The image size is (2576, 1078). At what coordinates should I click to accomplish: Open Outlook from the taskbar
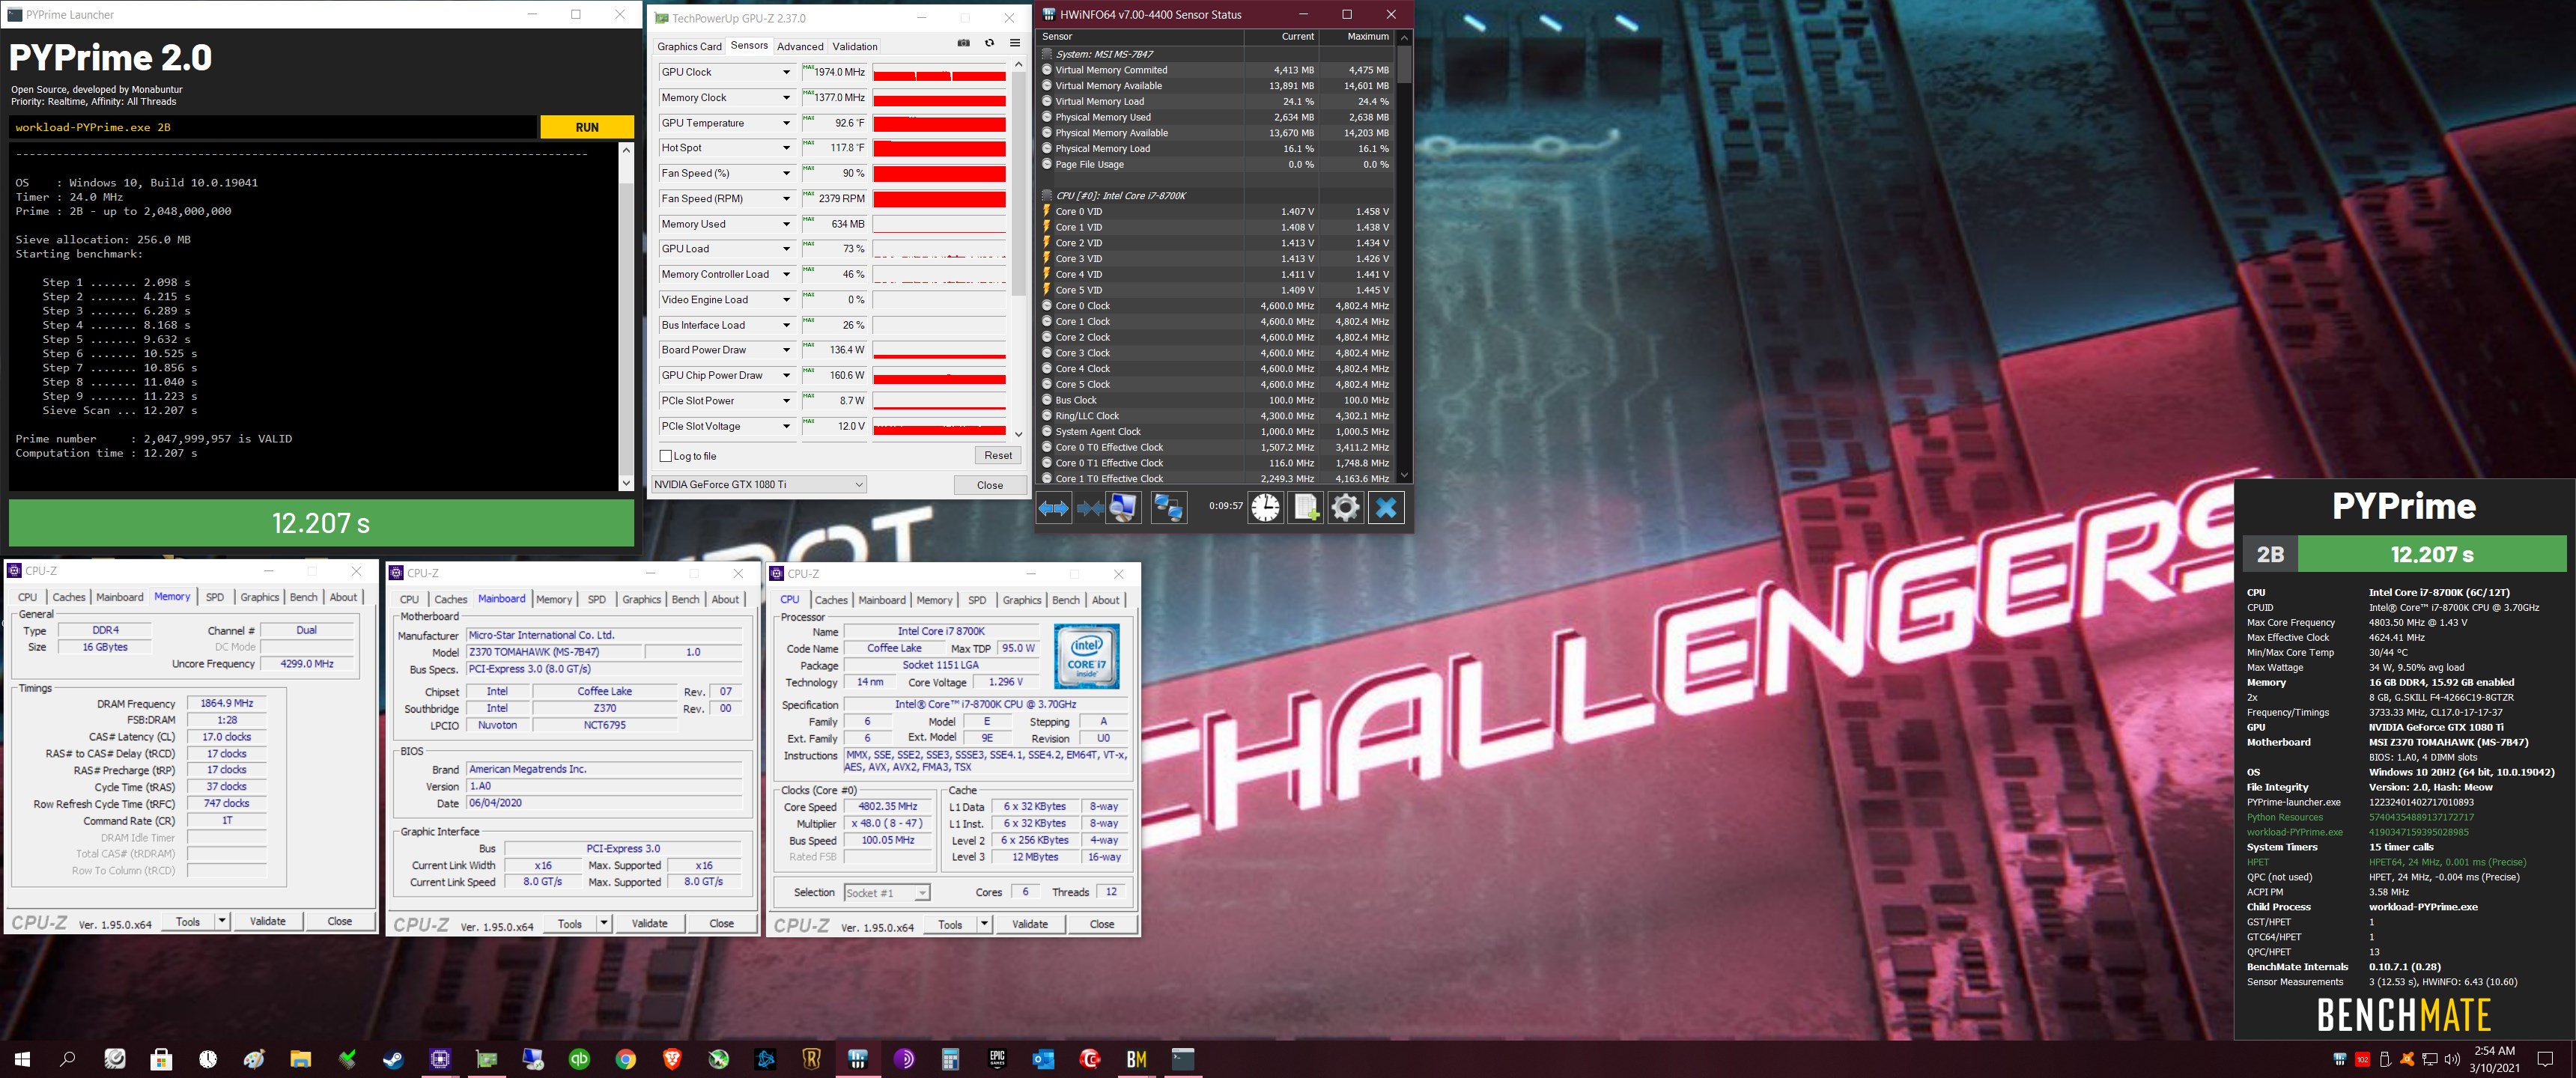(x=1043, y=1058)
